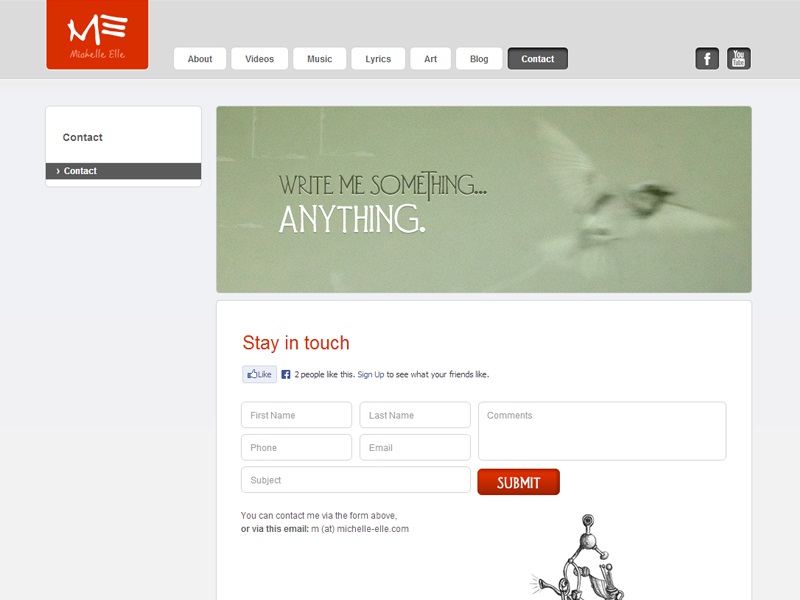Select the Contact item in the sidebar
The image size is (800, 600).
[123, 171]
